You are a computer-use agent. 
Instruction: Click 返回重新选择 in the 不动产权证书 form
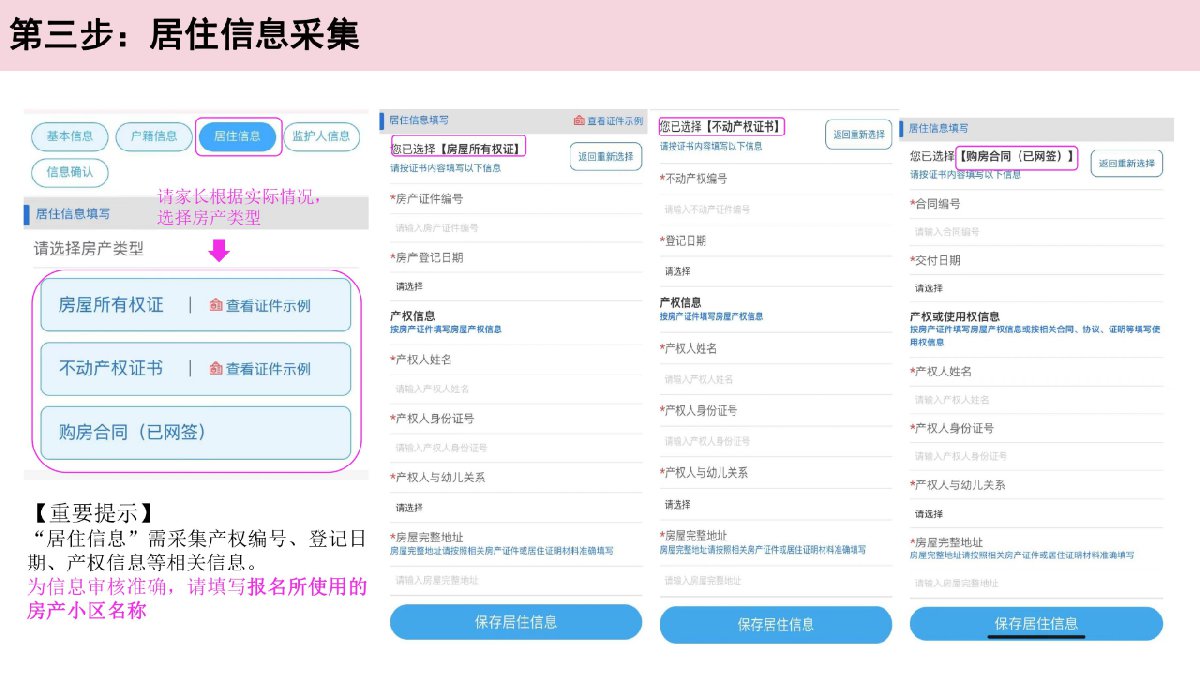(x=858, y=134)
